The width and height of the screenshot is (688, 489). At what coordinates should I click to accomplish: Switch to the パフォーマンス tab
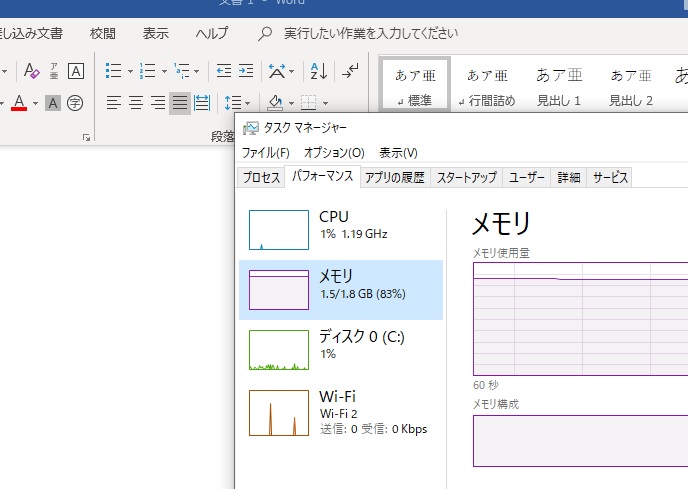pos(322,176)
